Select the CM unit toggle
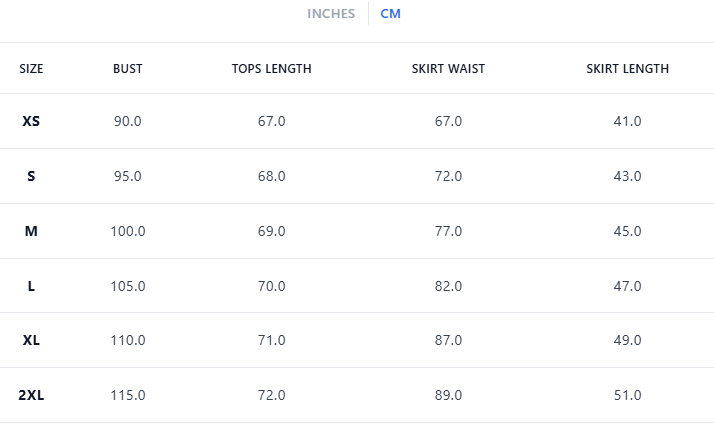The height and width of the screenshot is (433, 714). pos(390,14)
